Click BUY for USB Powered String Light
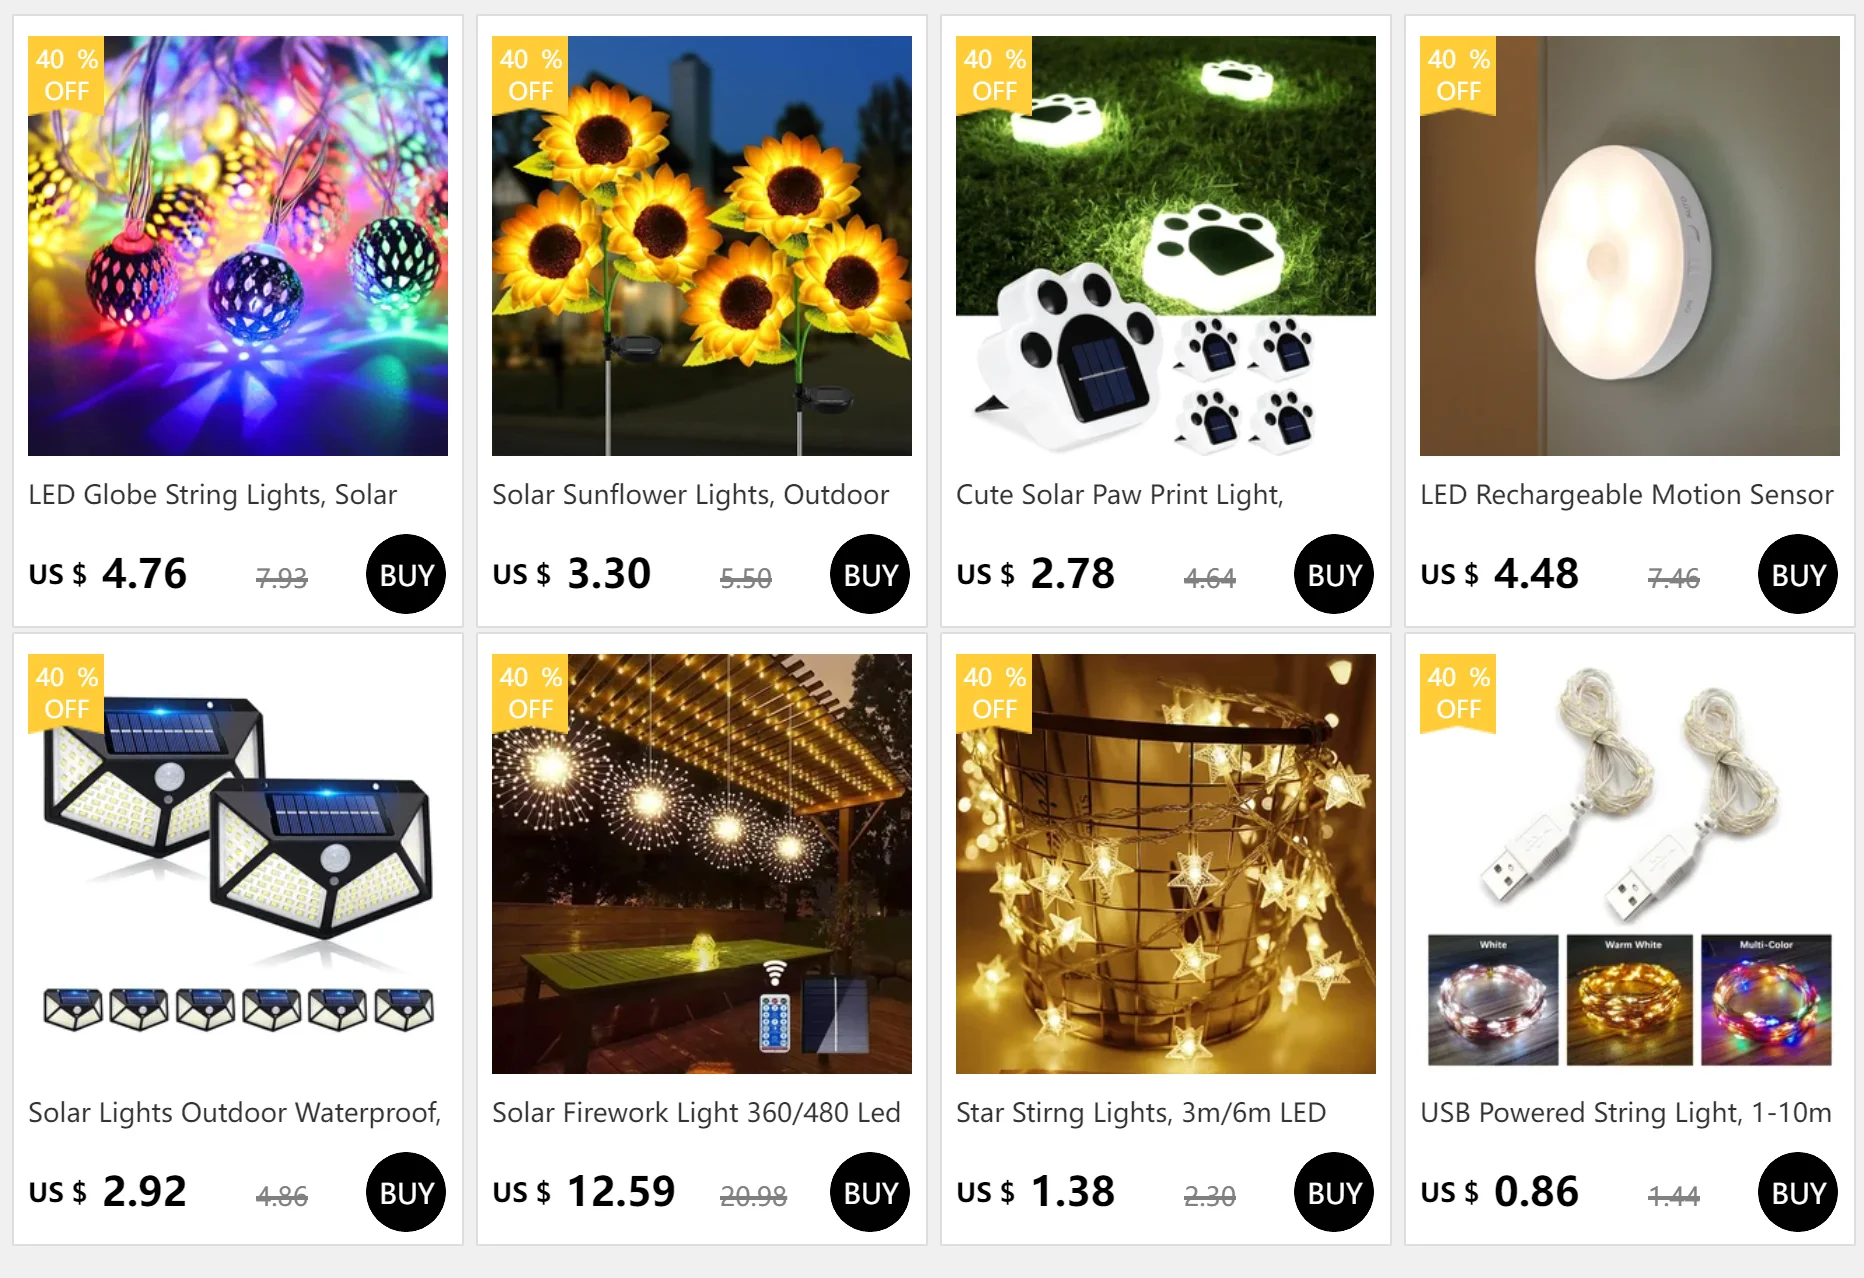This screenshot has height=1278, width=1864. (x=1798, y=1192)
